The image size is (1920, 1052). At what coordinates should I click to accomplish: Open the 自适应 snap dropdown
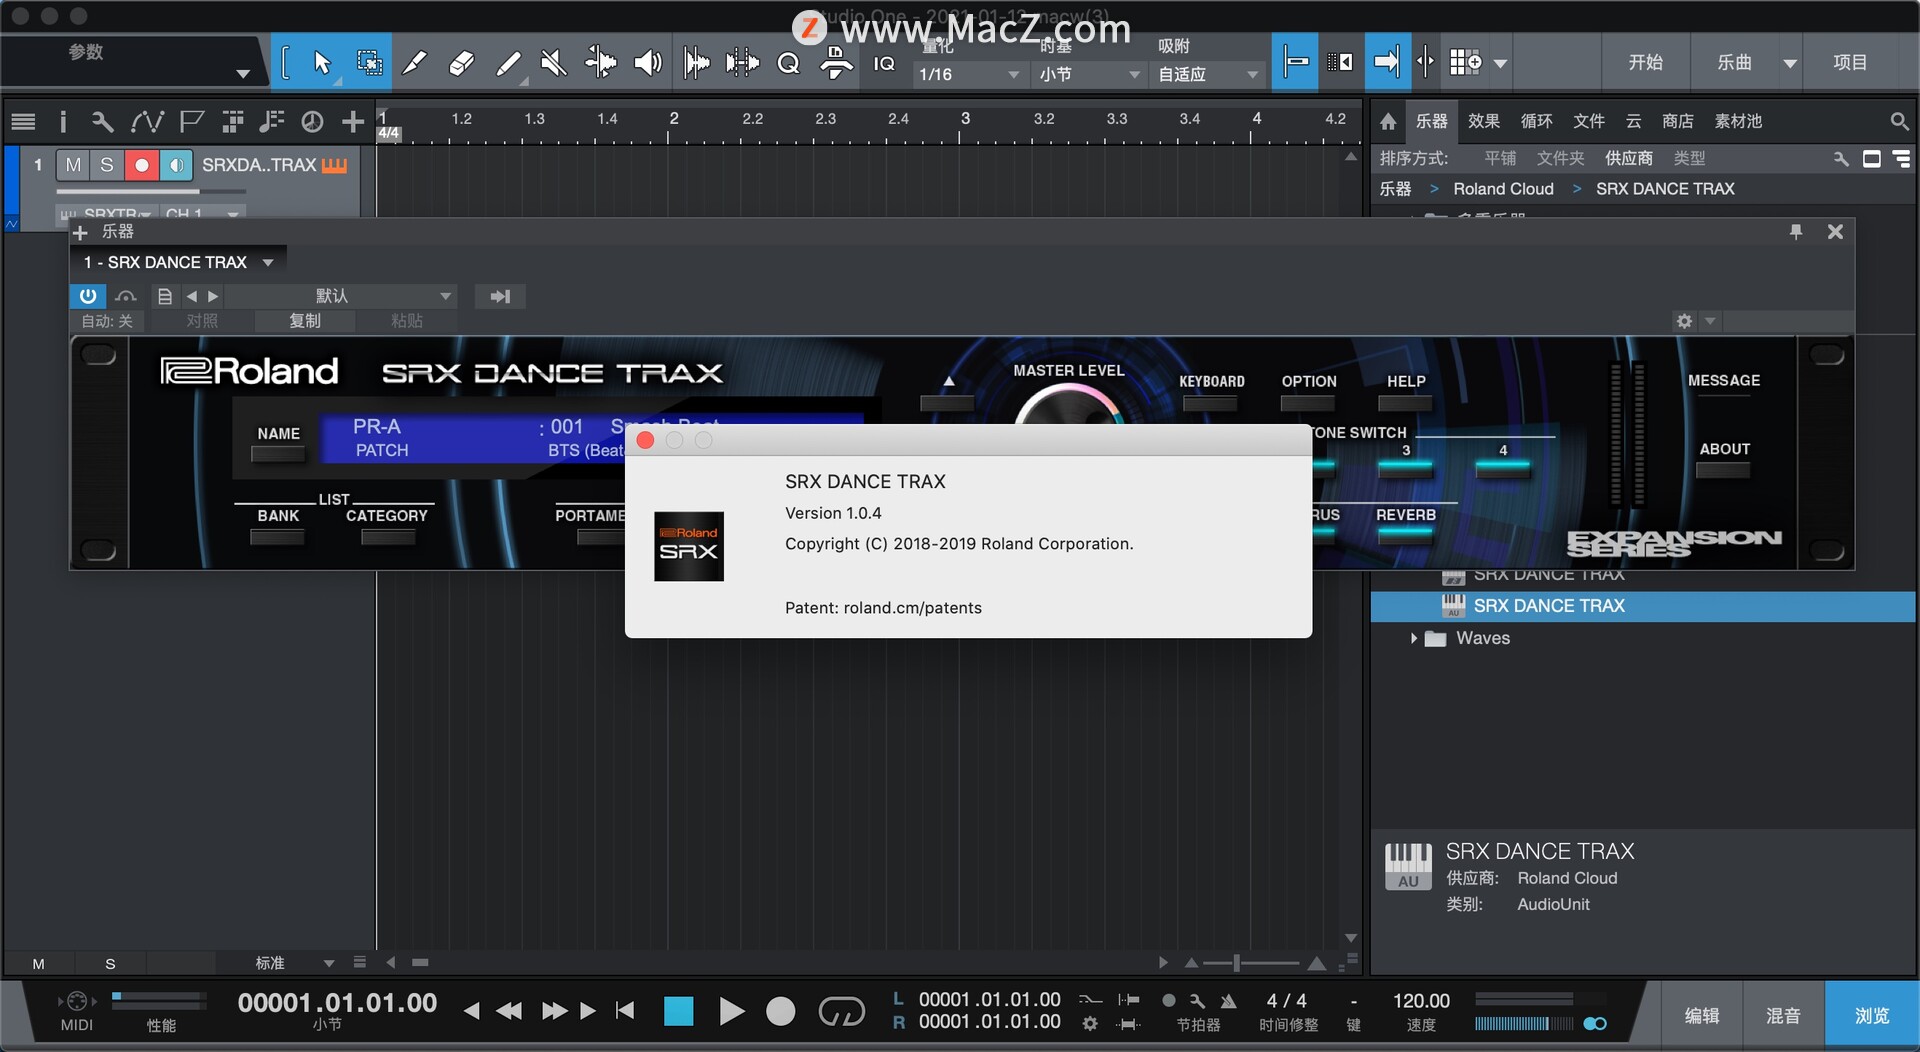click(x=1208, y=74)
